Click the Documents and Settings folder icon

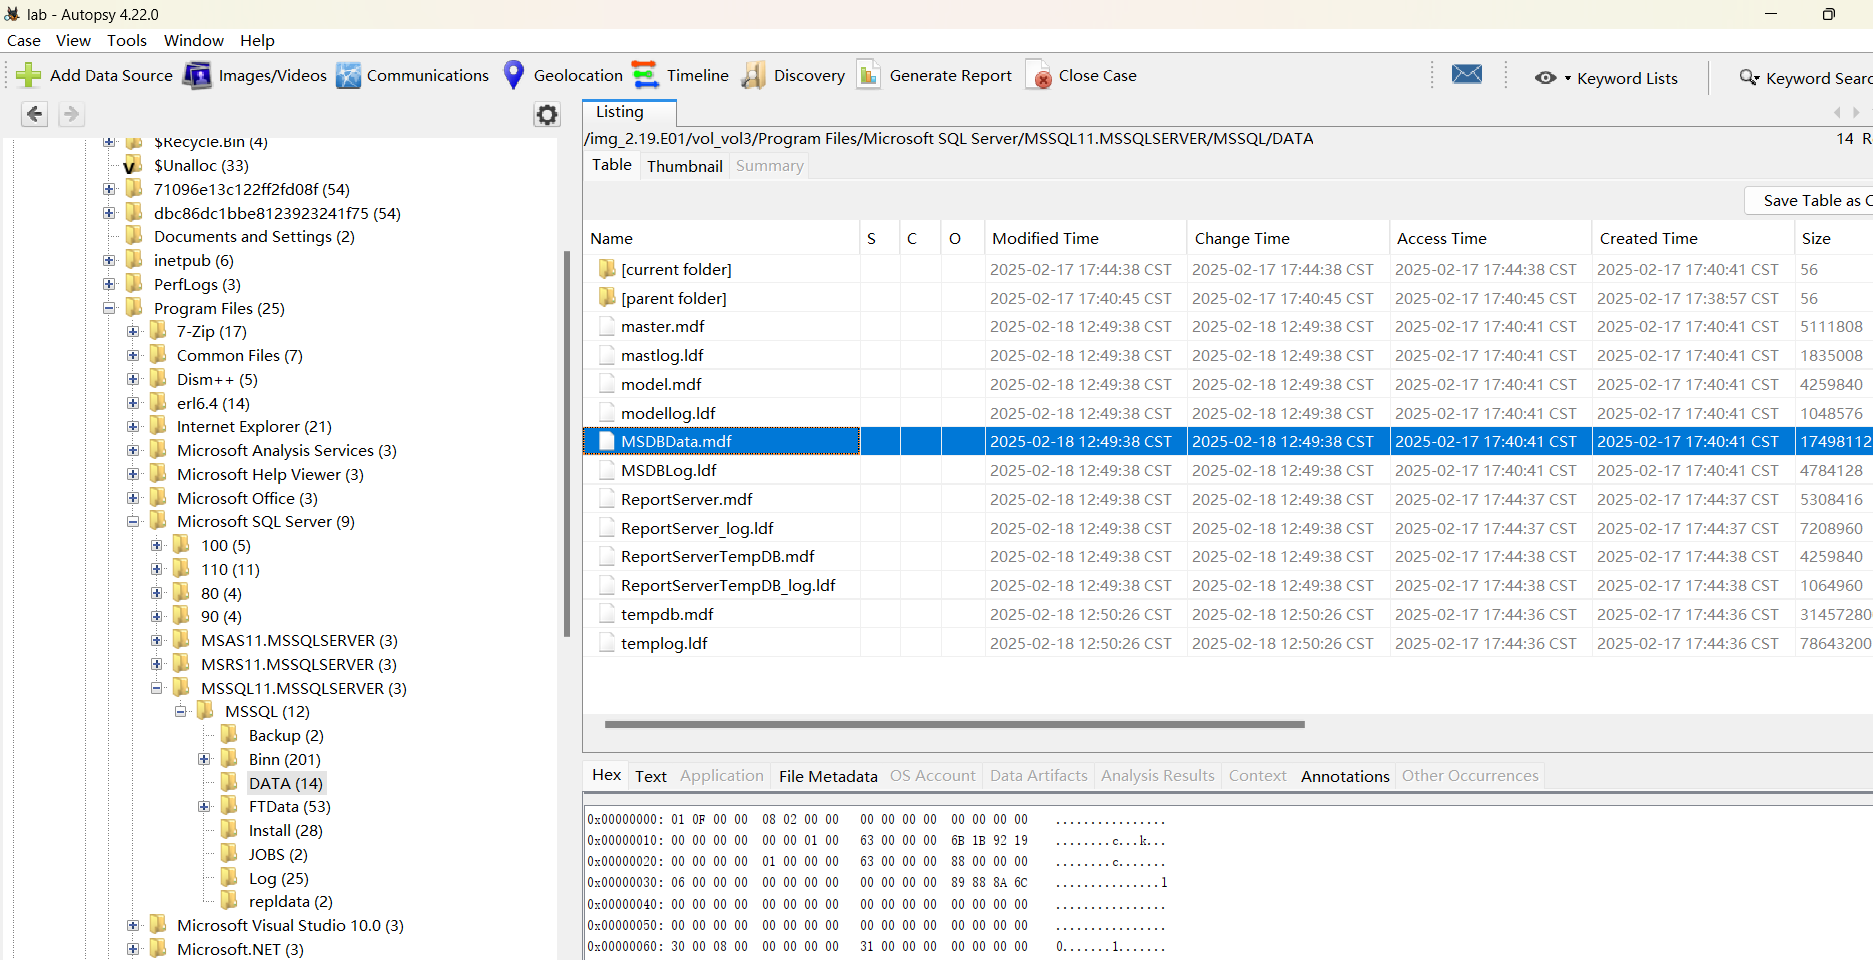tap(134, 236)
